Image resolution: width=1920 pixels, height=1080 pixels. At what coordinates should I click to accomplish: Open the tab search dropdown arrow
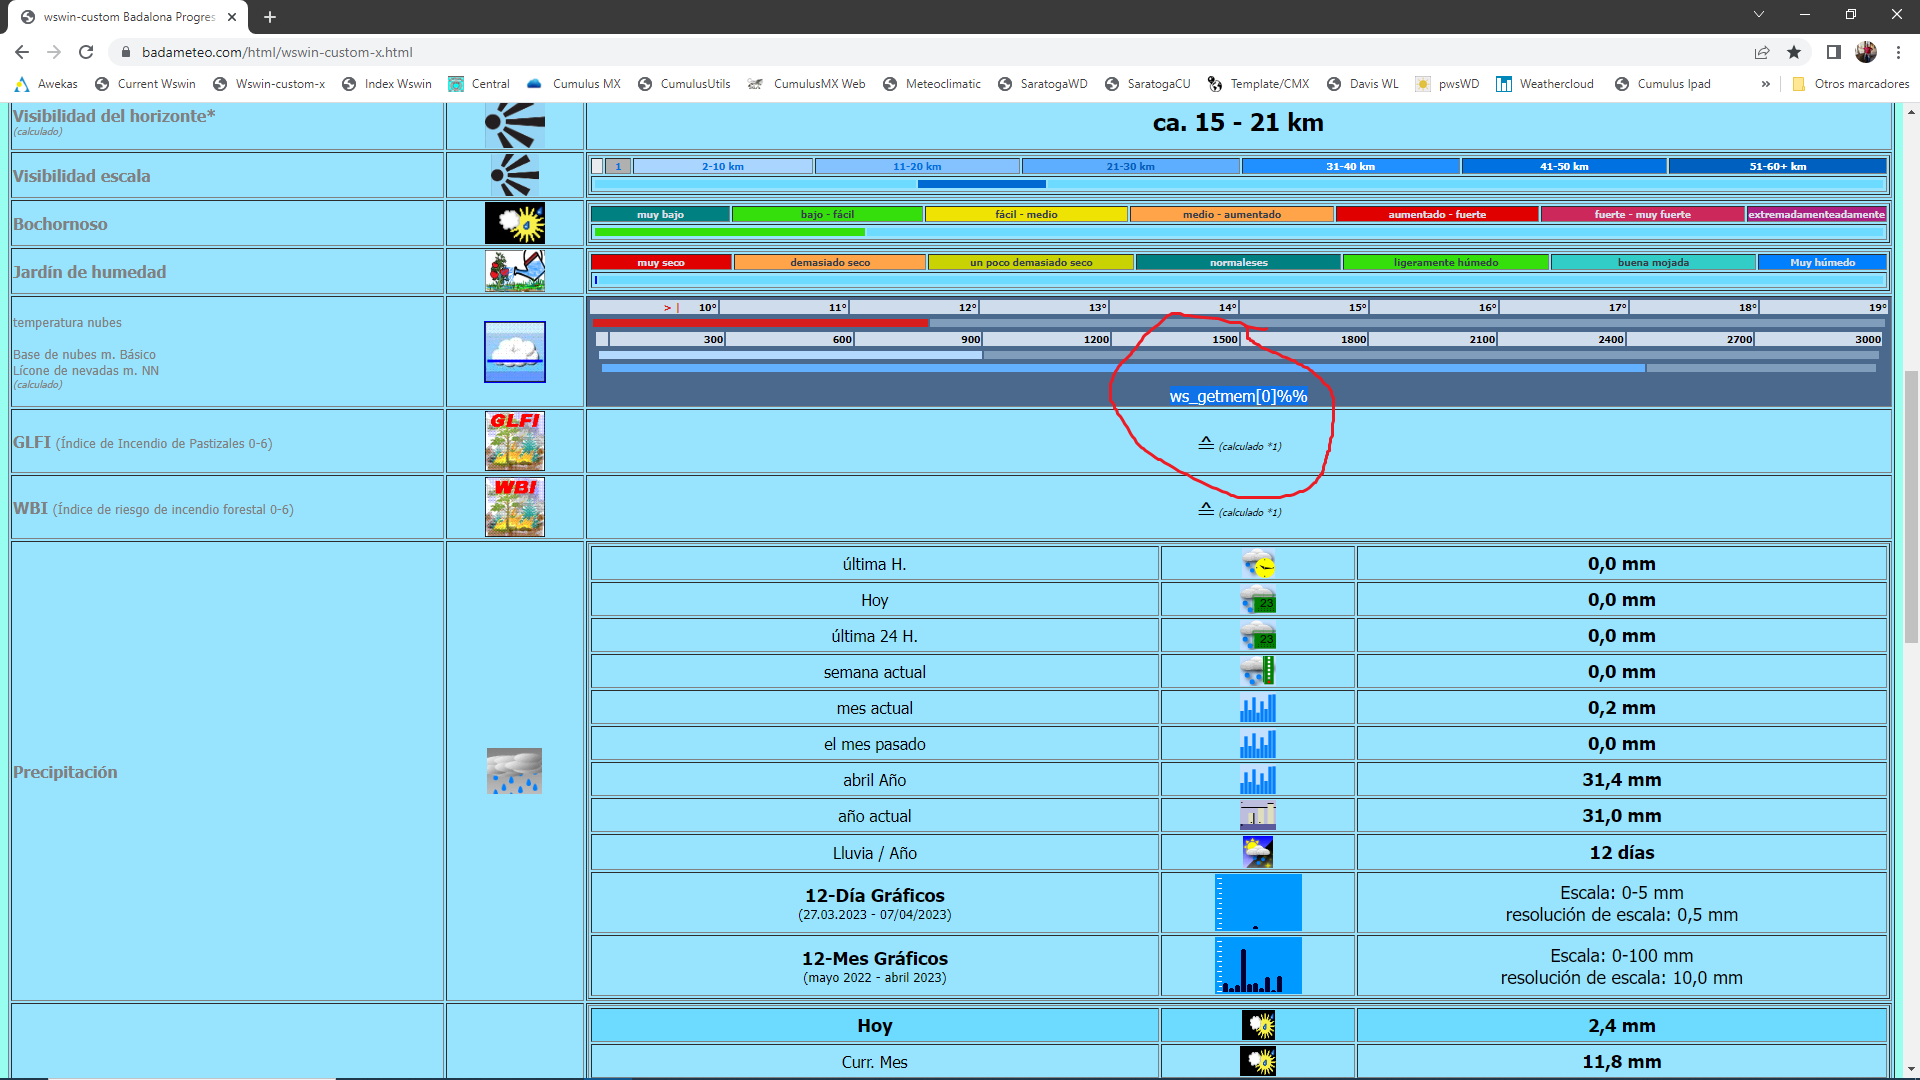coord(1759,15)
